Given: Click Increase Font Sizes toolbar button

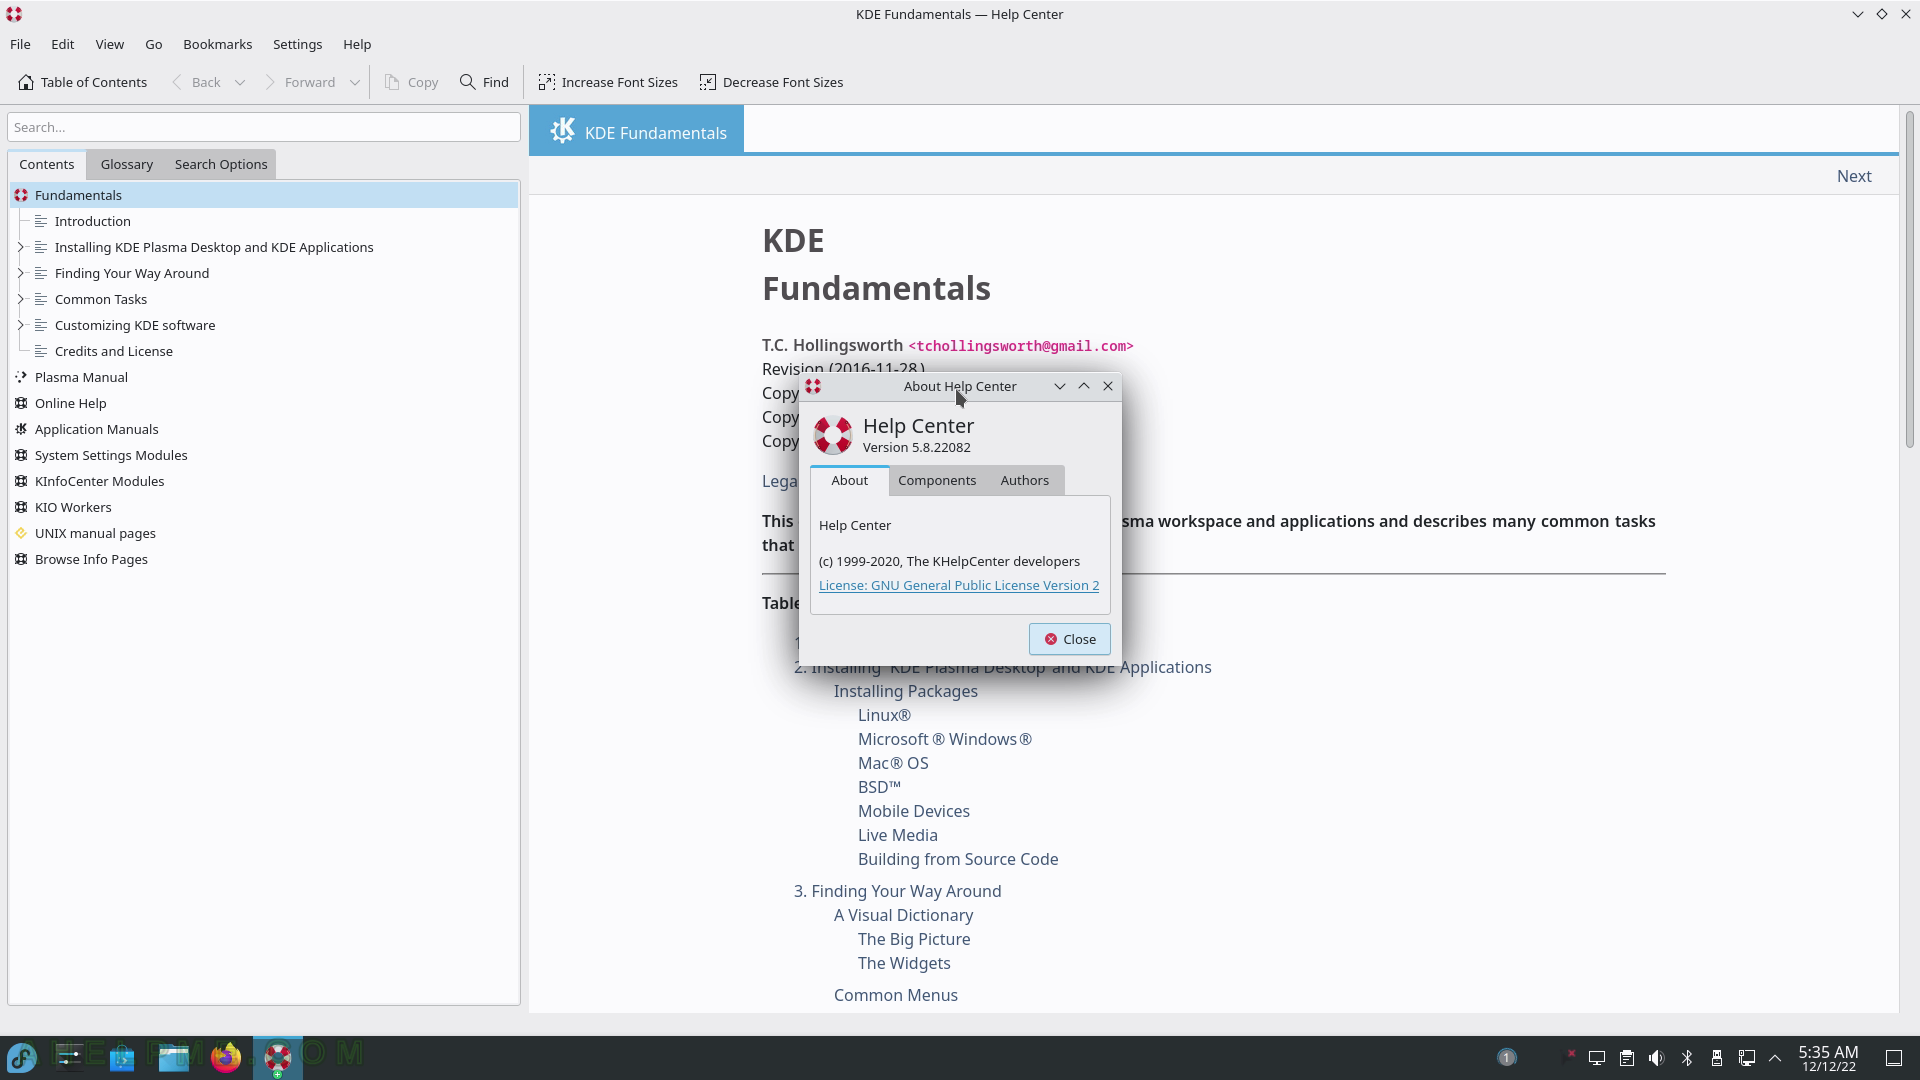Looking at the screenshot, I should pos(608,82).
